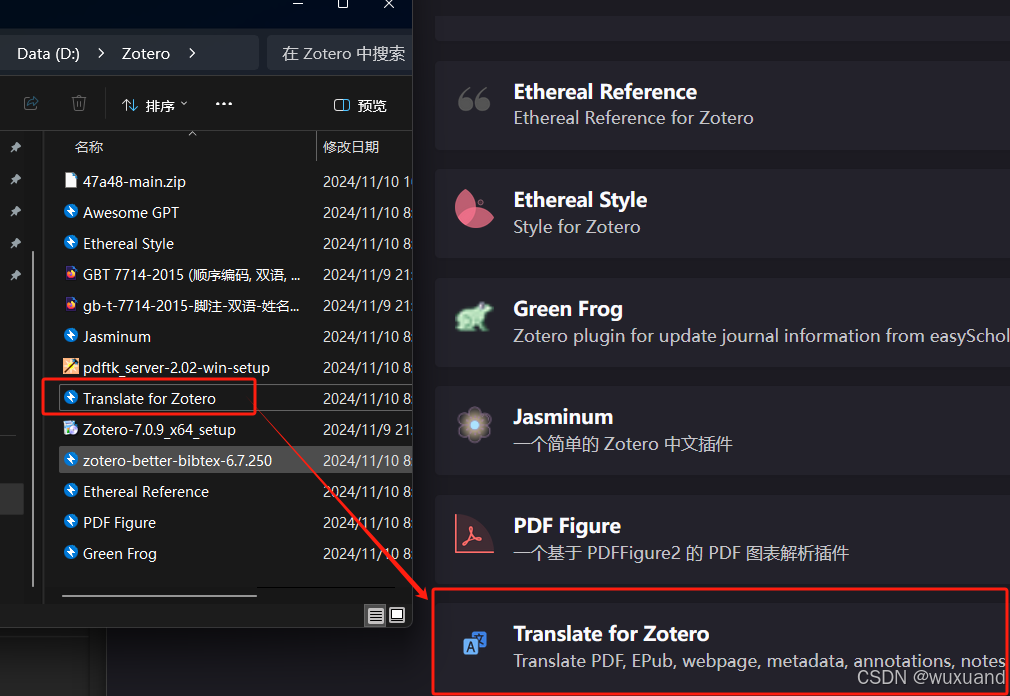1010x696 pixels.
Task: Select the zotero-better-bibtex-6.7.250 file icon
Action: tap(71, 459)
